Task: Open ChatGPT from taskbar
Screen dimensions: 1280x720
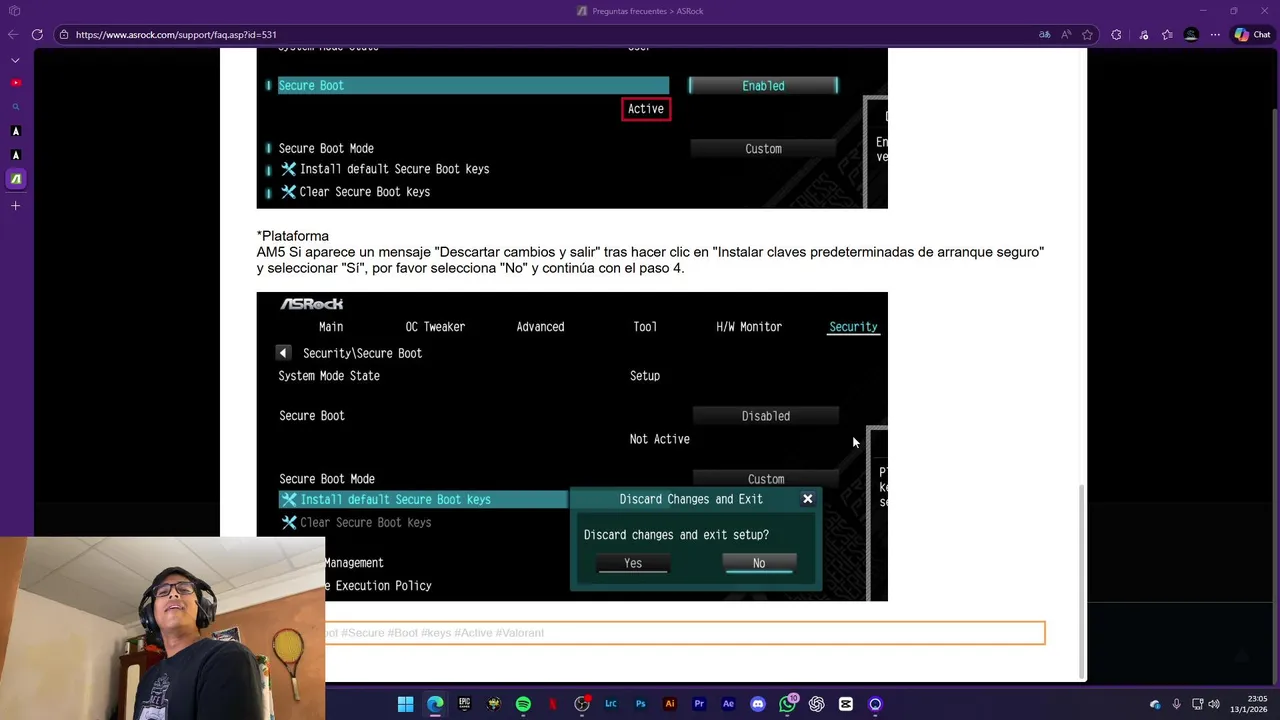Action: [817, 704]
